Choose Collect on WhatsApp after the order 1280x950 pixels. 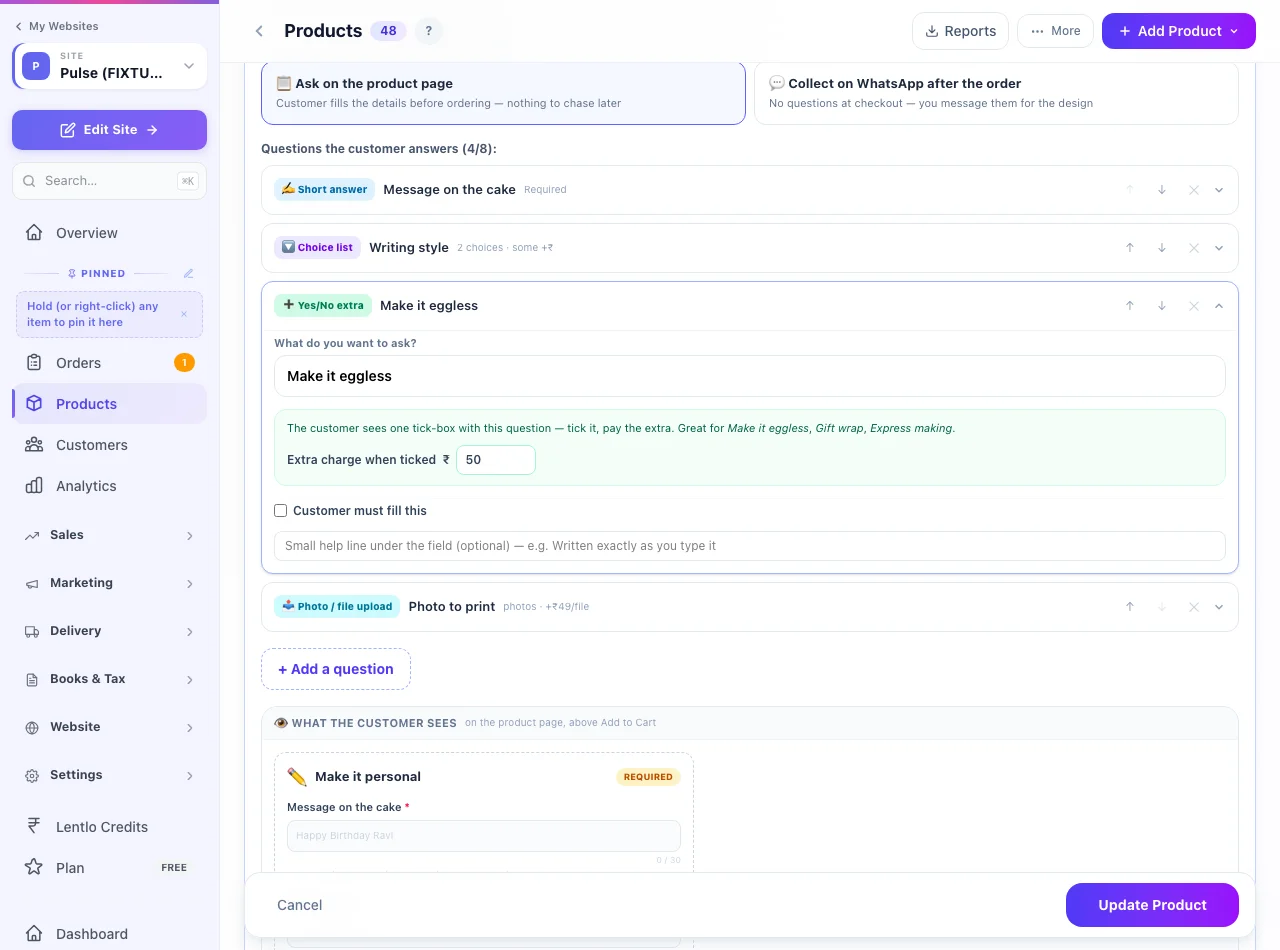click(996, 93)
